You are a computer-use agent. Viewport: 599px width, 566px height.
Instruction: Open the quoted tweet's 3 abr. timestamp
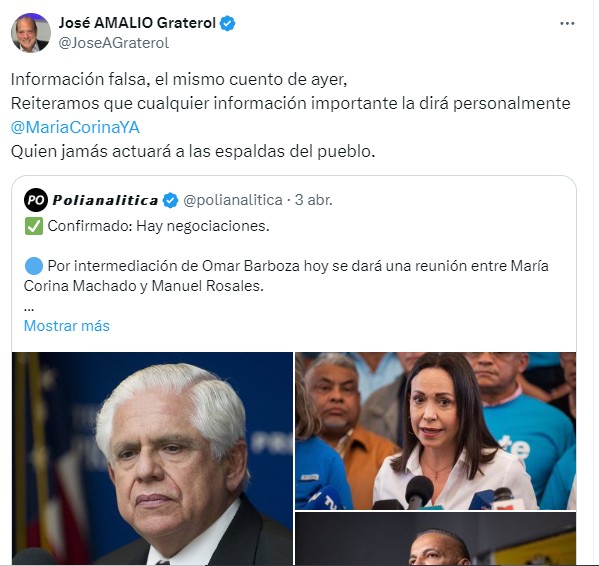(314, 200)
